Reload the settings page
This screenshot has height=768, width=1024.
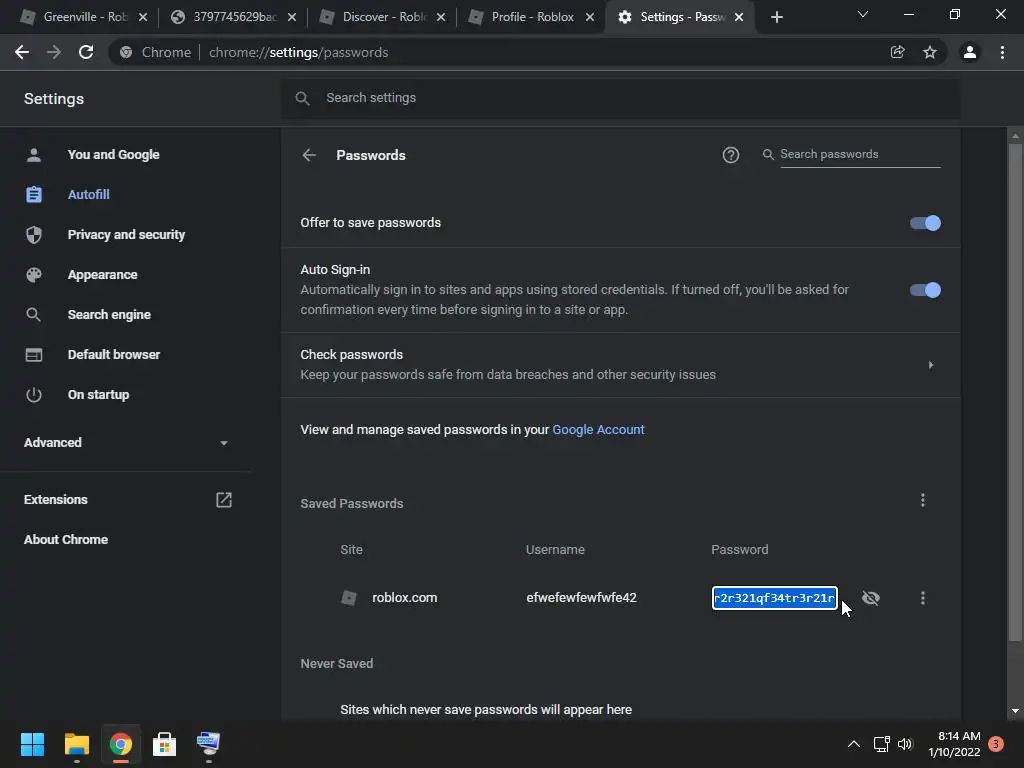point(86,52)
